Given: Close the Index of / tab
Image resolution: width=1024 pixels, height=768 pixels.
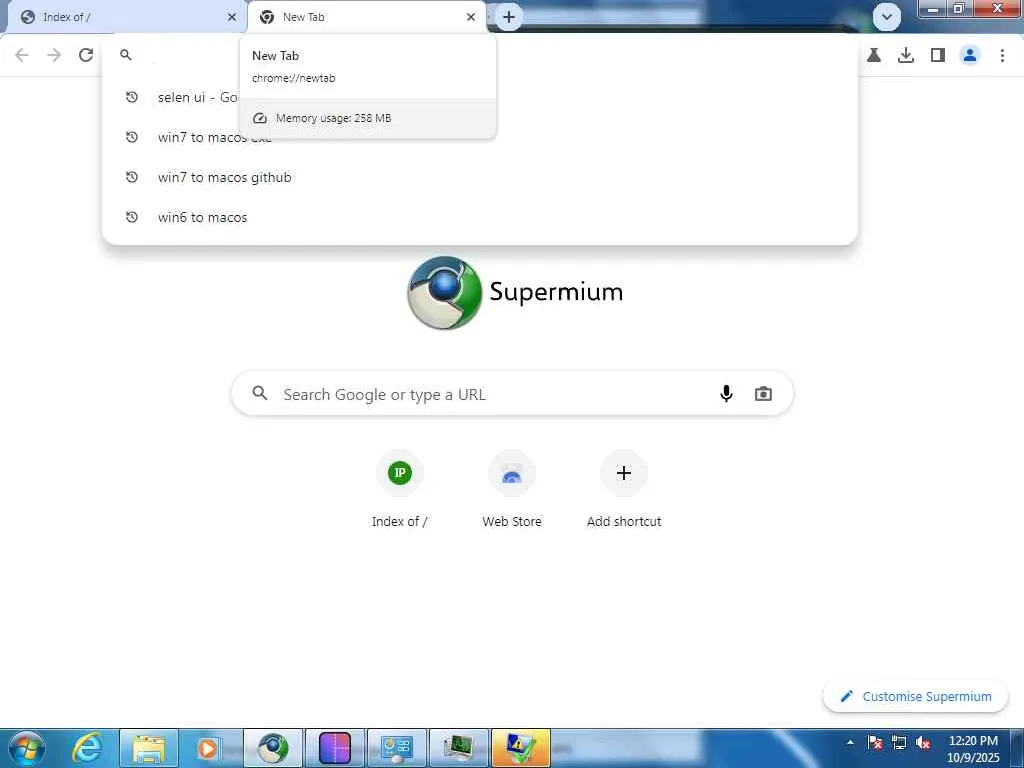Looking at the screenshot, I should point(232,17).
